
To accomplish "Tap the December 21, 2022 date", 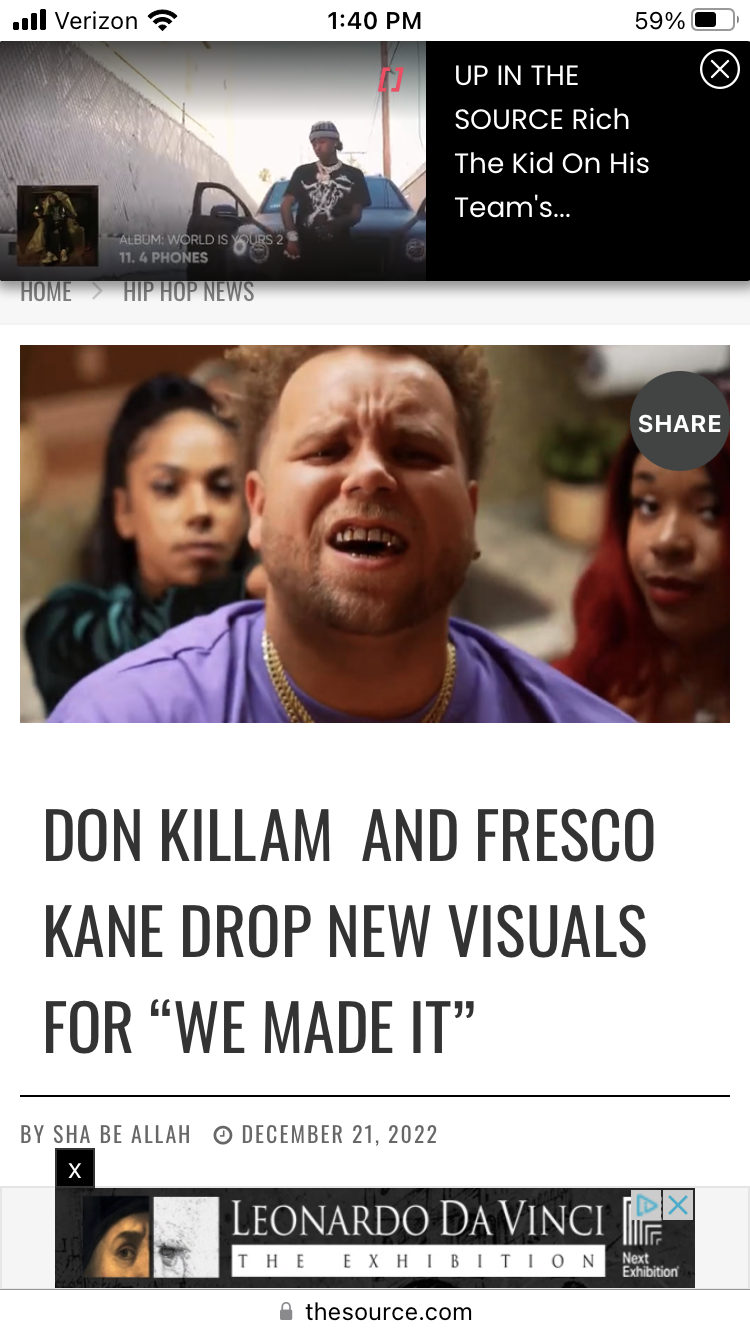I will pos(340,1134).
